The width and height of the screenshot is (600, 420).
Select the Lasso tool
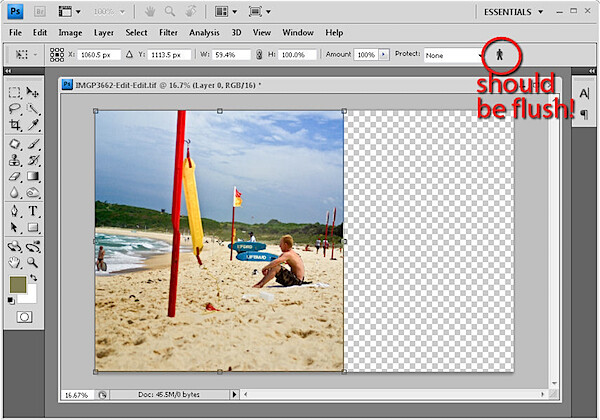pos(15,109)
